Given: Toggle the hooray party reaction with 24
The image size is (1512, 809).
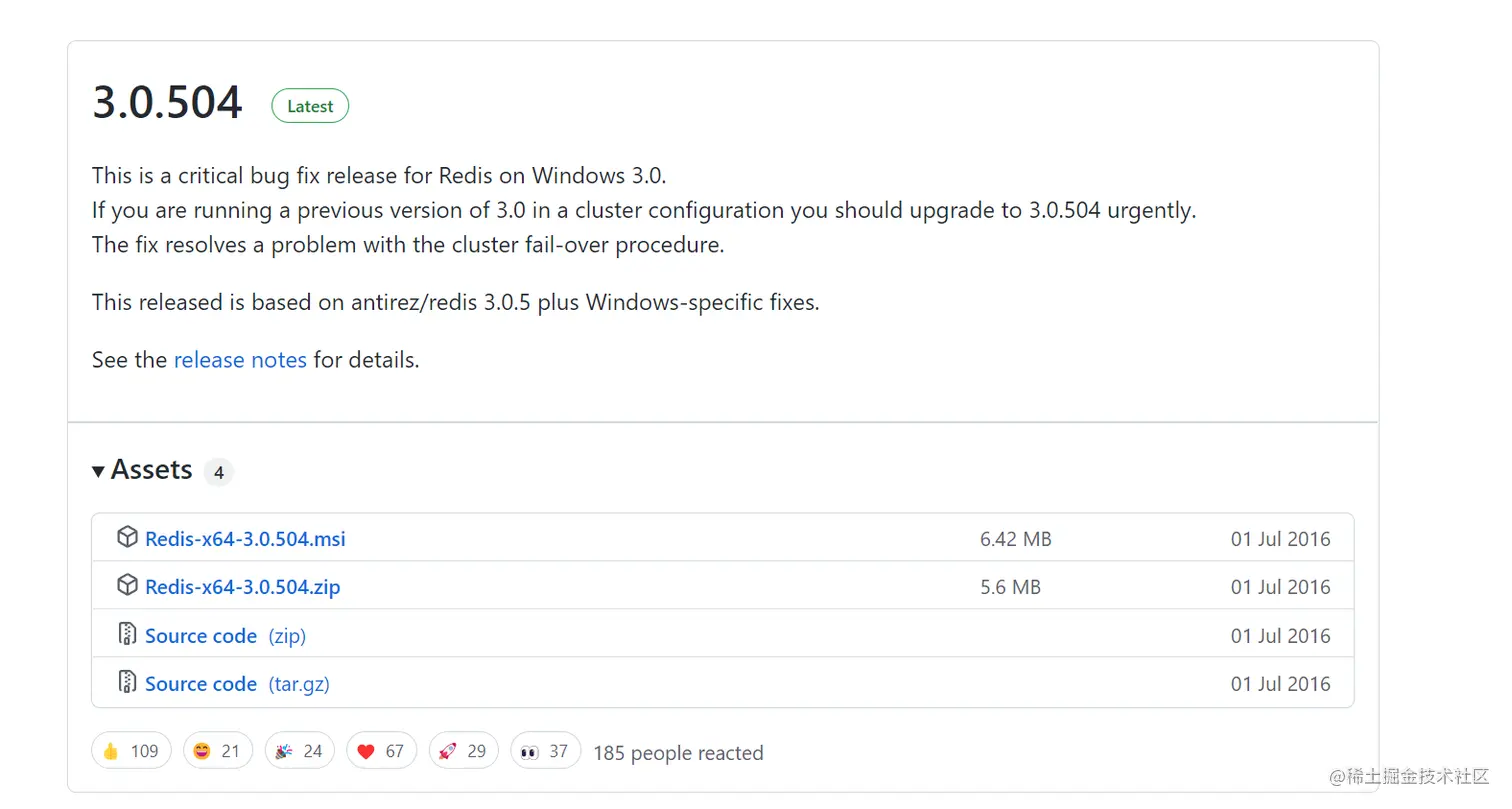Looking at the screenshot, I should 299,751.
